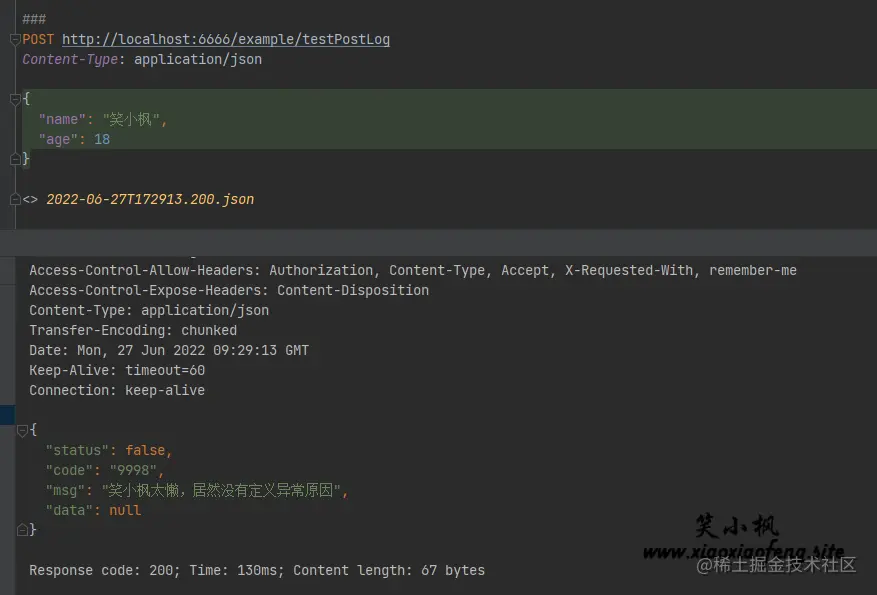Click the request application/json header value
This screenshot has width=877, height=595.
pos(198,59)
